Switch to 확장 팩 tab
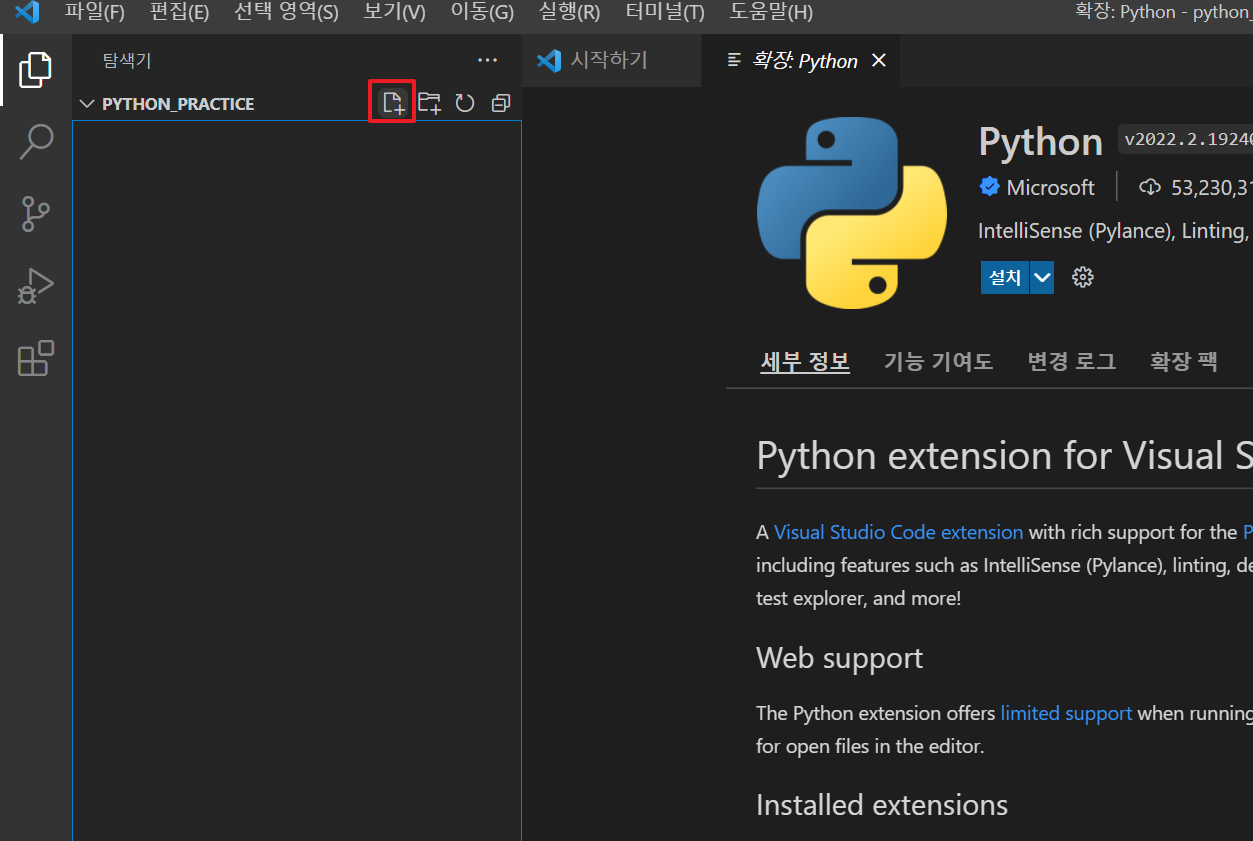This screenshot has width=1253, height=841. [1184, 361]
